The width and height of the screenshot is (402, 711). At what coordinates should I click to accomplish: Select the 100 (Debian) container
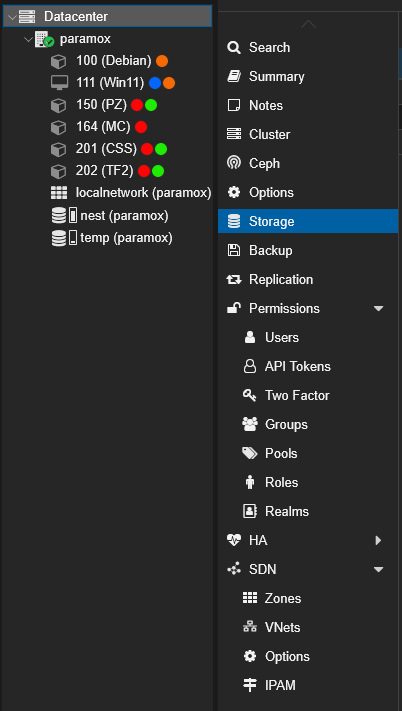[114, 61]
